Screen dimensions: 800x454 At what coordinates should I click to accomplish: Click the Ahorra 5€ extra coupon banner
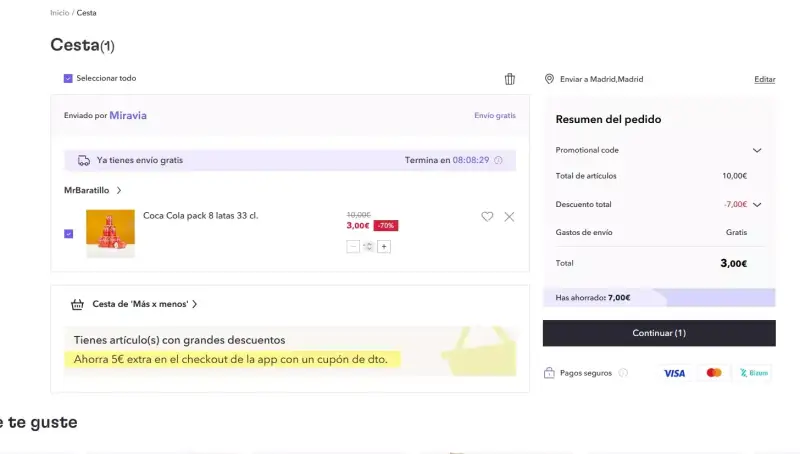(x=232, y=360)
